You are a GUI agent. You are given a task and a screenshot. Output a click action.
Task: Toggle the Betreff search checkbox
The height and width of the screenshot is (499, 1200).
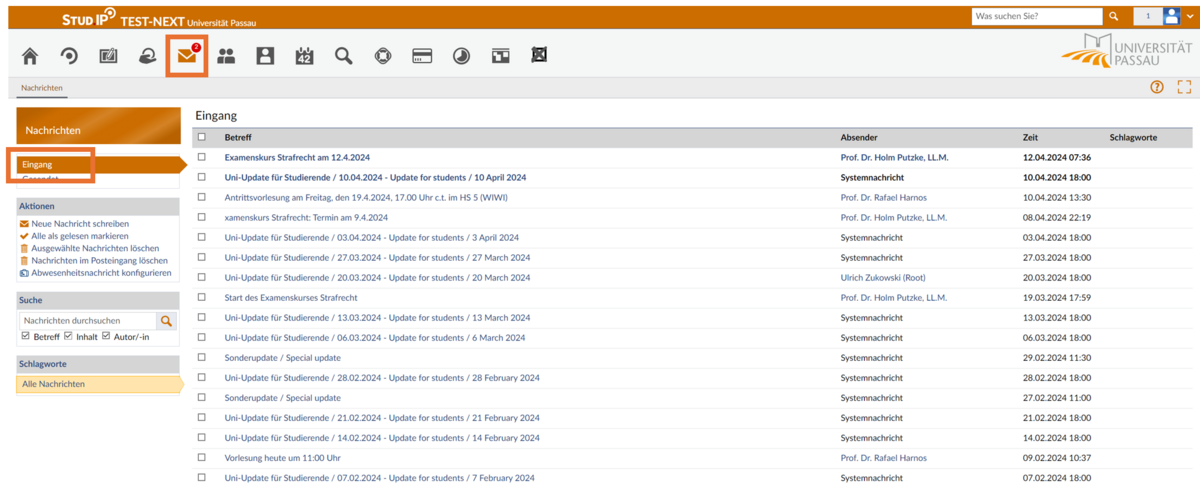(x=26, y=336)
